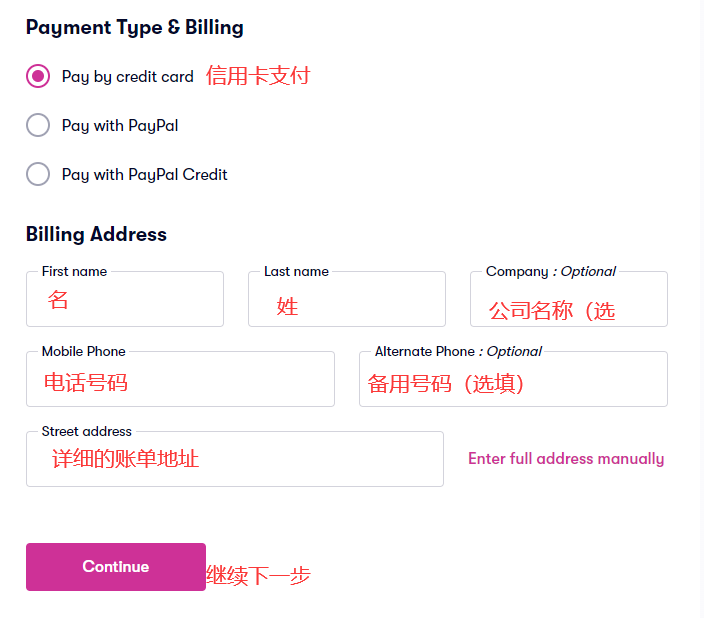The width and height of the screenshot is (704, 618).
Task: Click the "First name" floating field label
Action: 74,271
